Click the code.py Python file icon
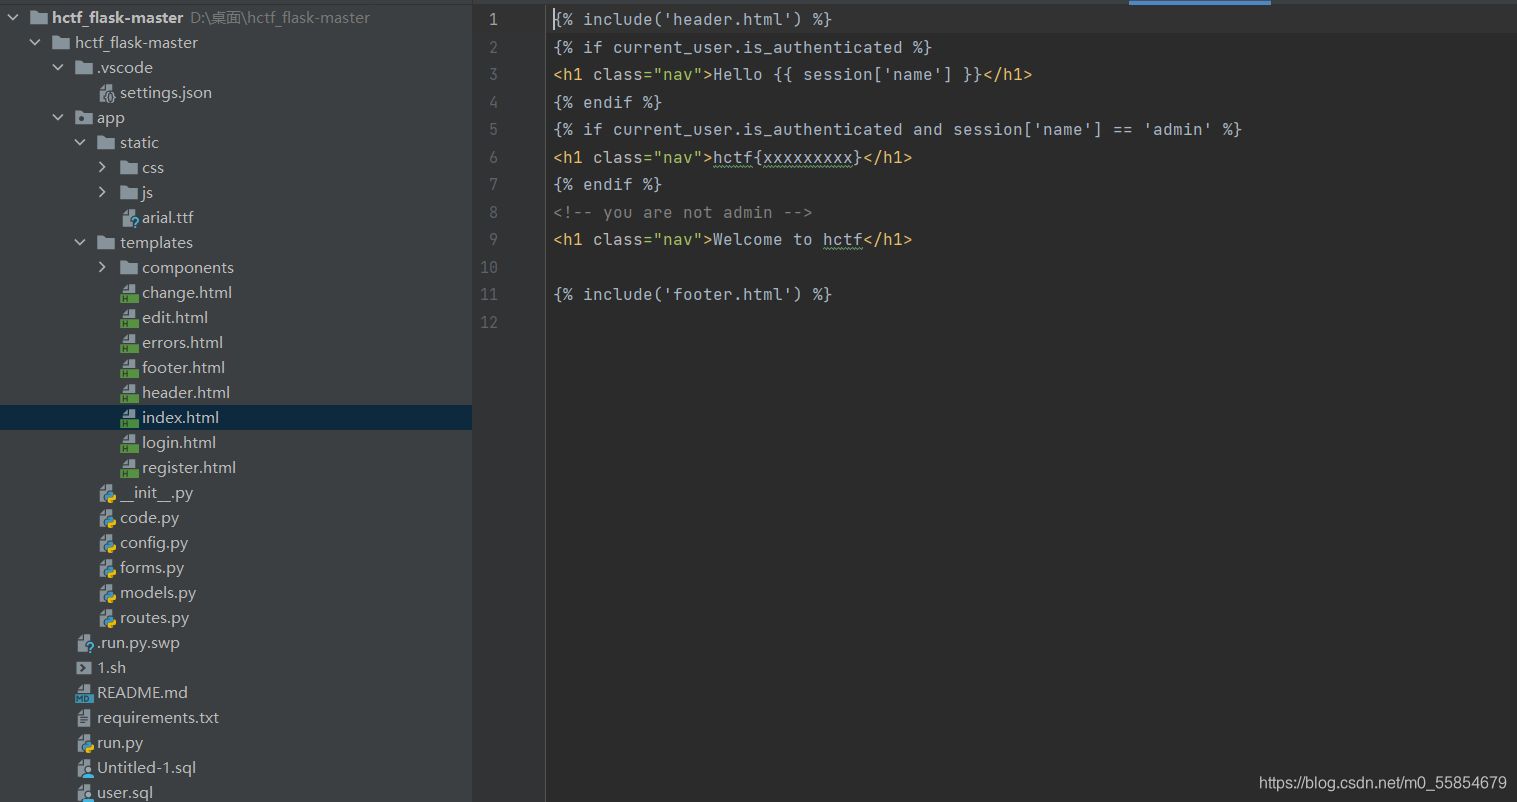The image size is (1517, 802). pos(107,518)
